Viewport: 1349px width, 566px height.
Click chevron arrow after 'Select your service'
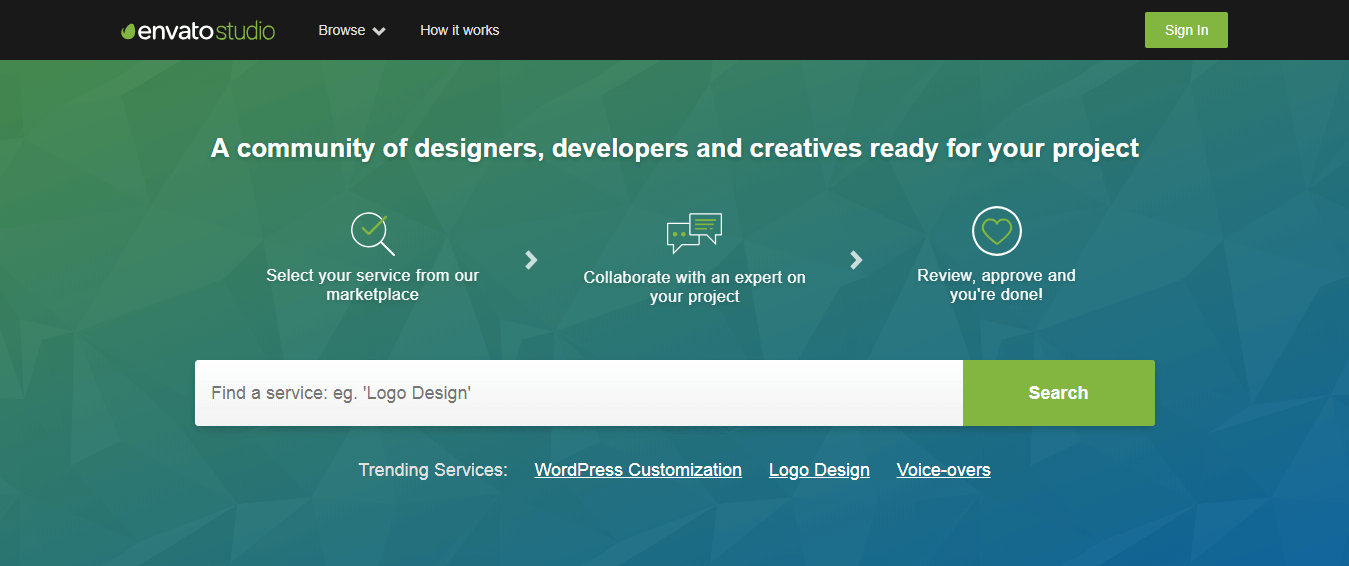pos(531,260)
